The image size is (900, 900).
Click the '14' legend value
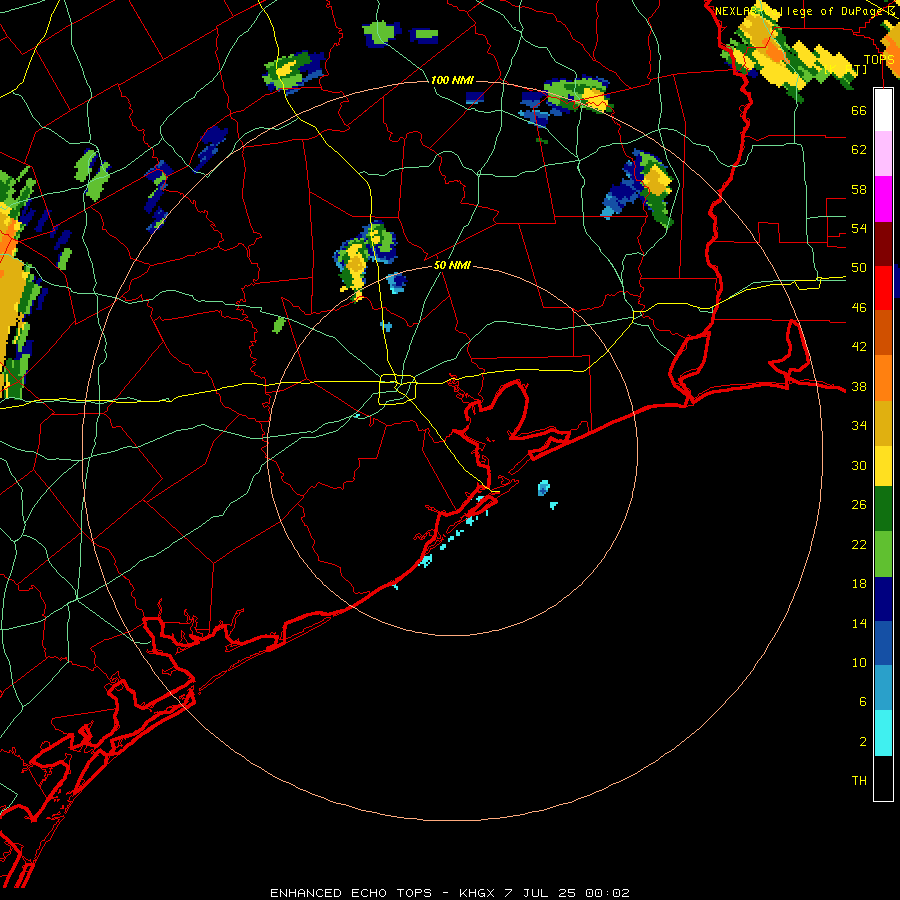859,624
